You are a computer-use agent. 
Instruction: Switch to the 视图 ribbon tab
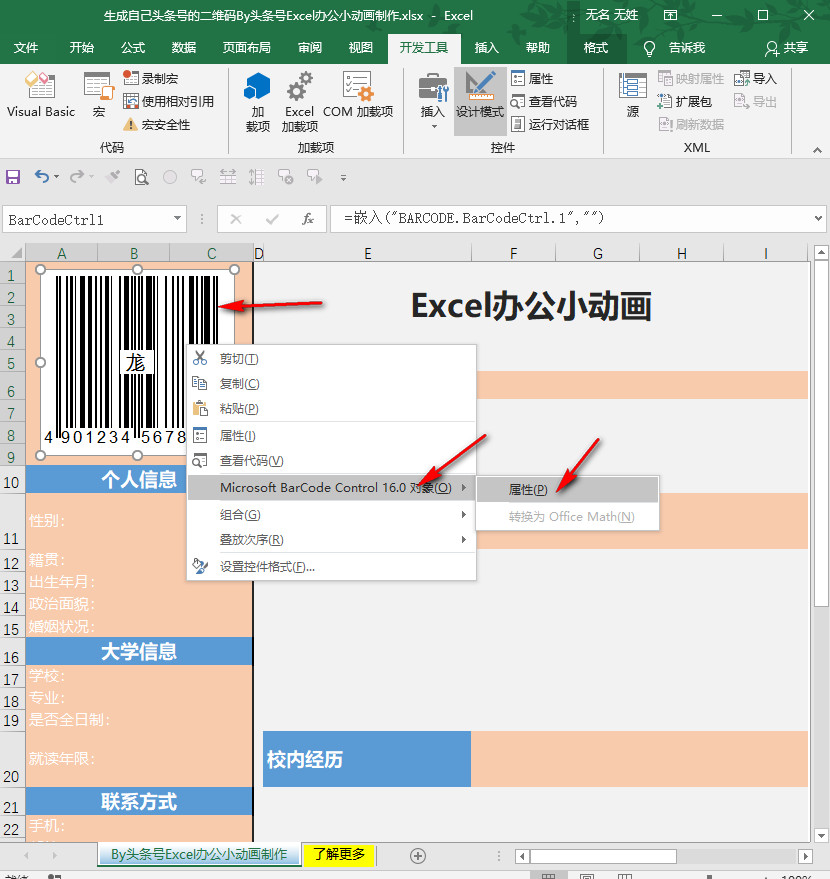[360, 47]
